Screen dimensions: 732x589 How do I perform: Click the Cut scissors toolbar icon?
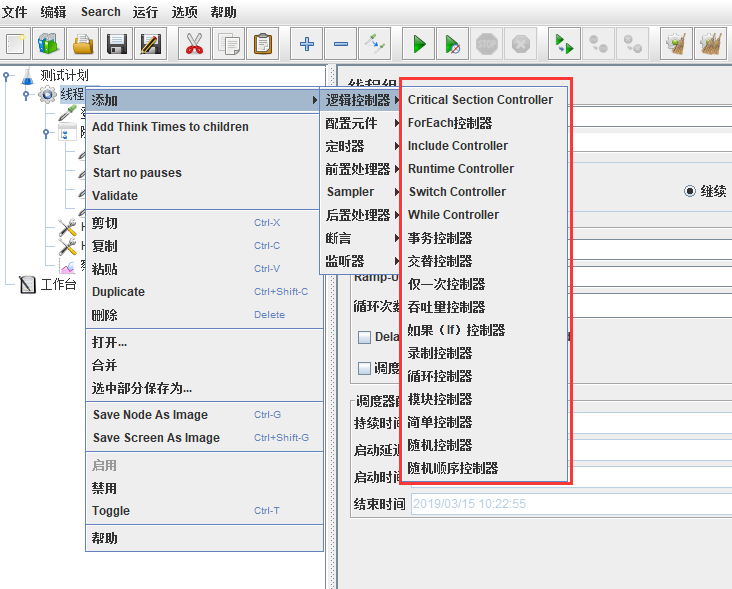pyautogui.click(x=194, y=44)
